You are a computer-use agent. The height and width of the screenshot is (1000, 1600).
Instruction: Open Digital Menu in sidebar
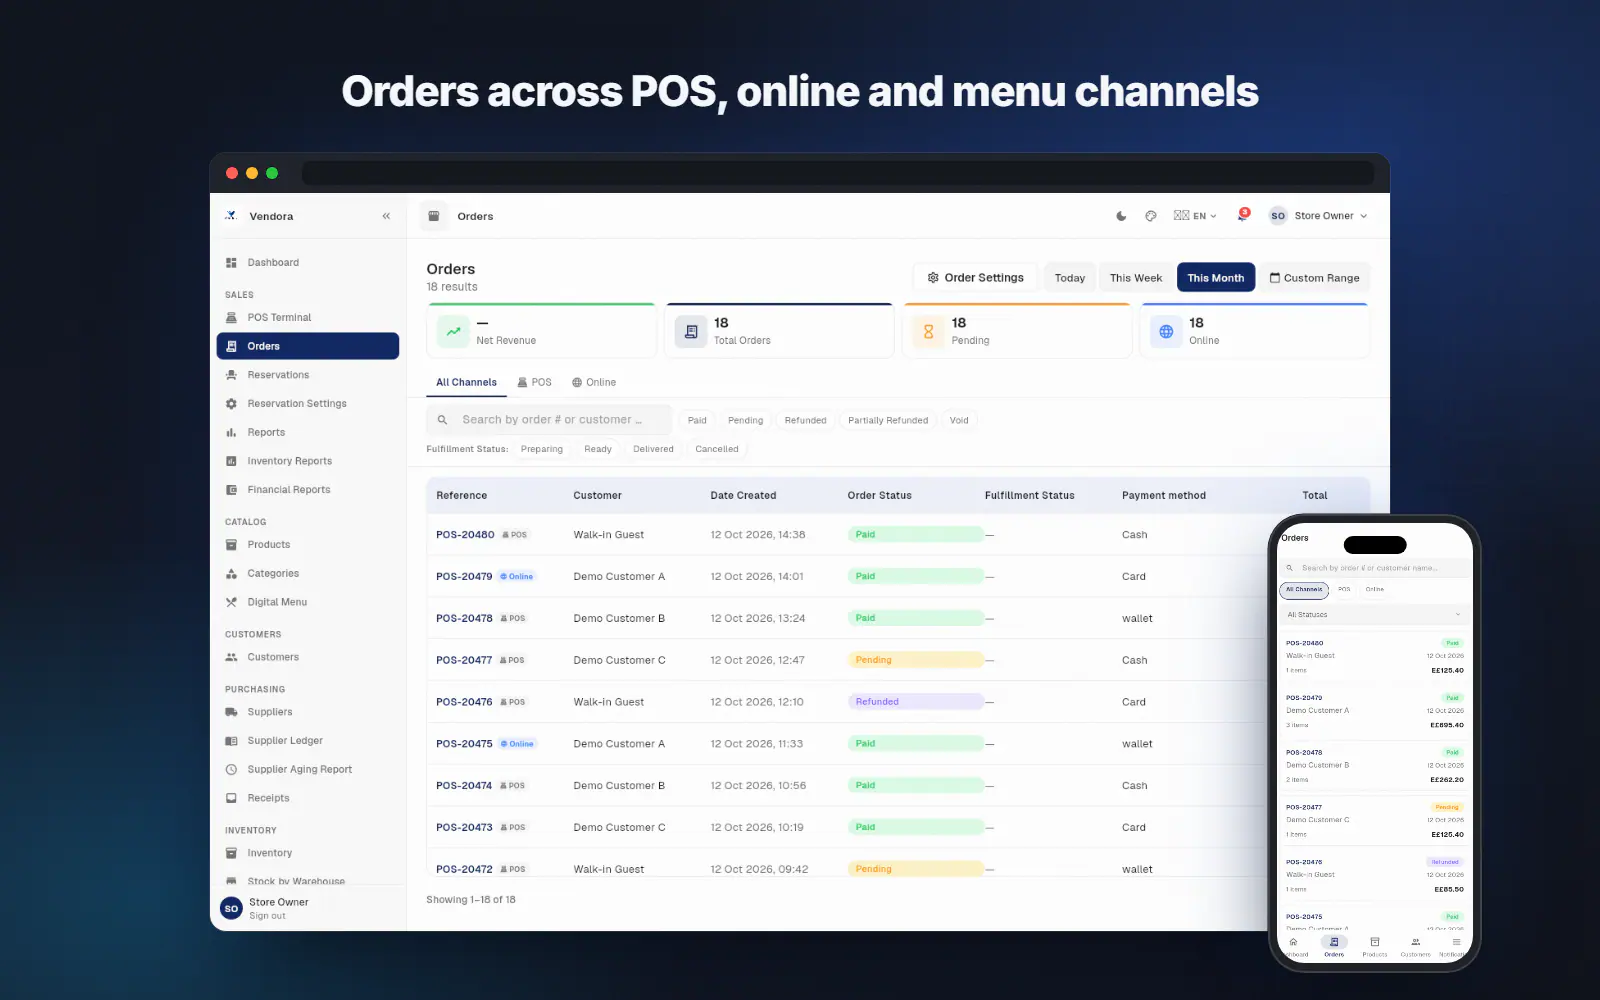(x=308, y=602)
